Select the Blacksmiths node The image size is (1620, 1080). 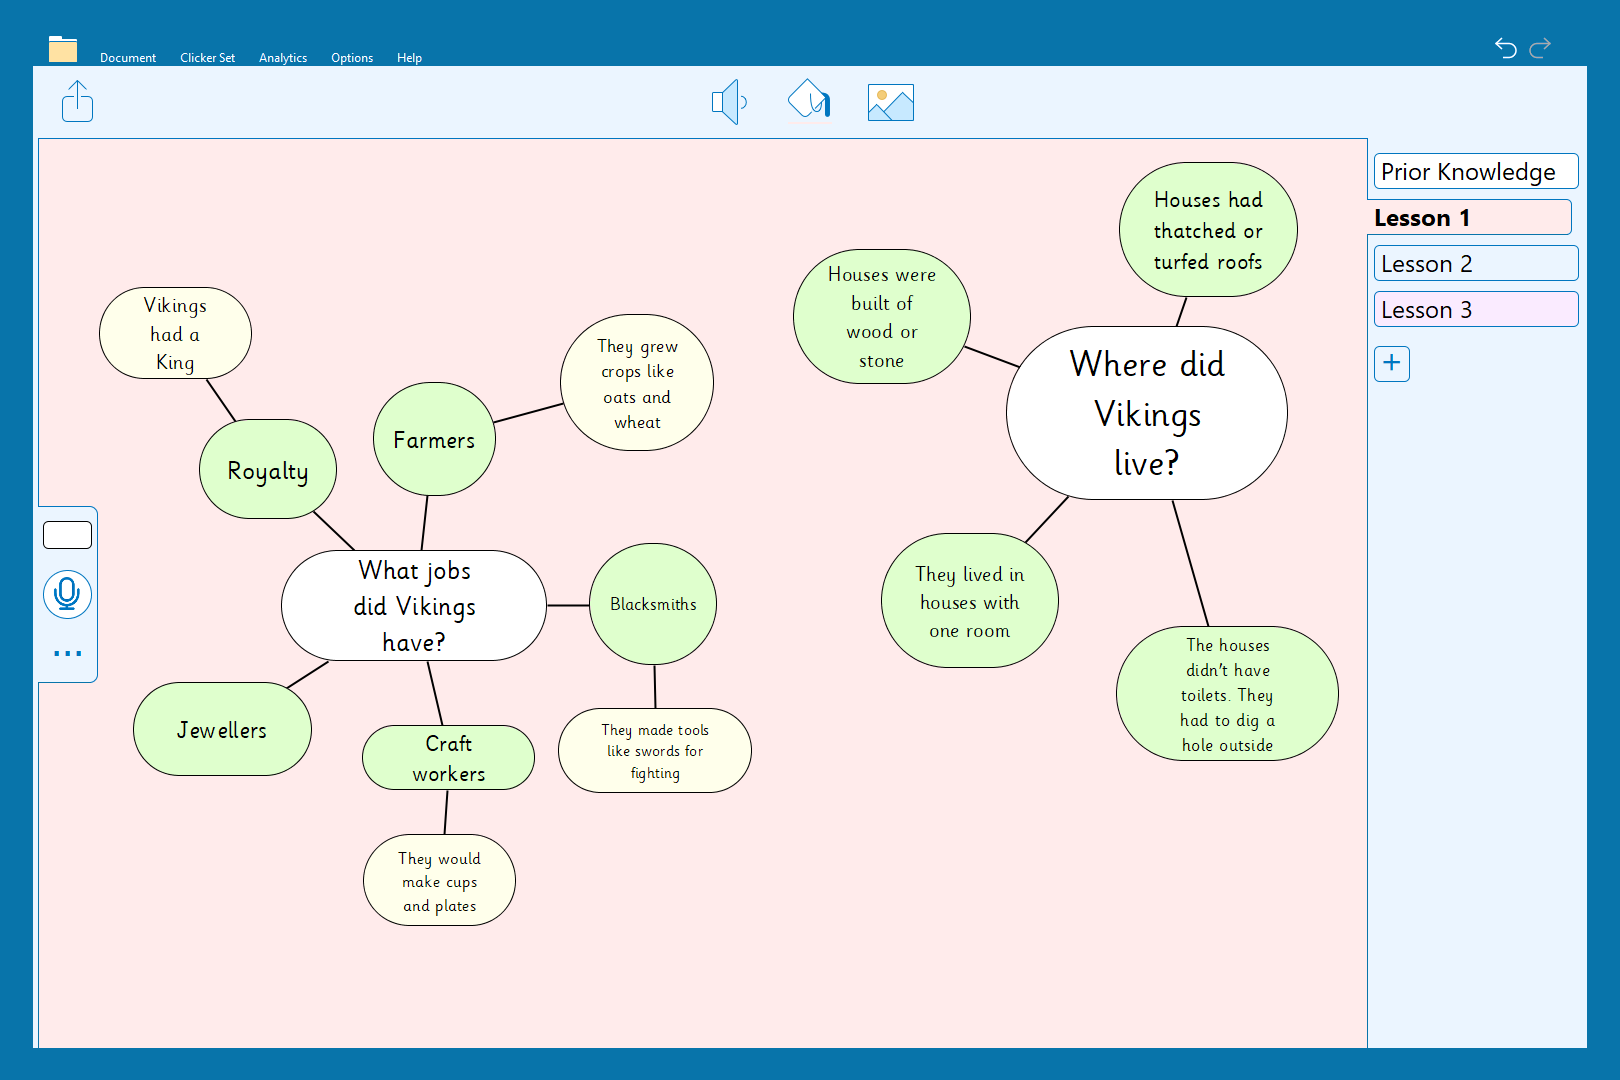click(653, 604)
